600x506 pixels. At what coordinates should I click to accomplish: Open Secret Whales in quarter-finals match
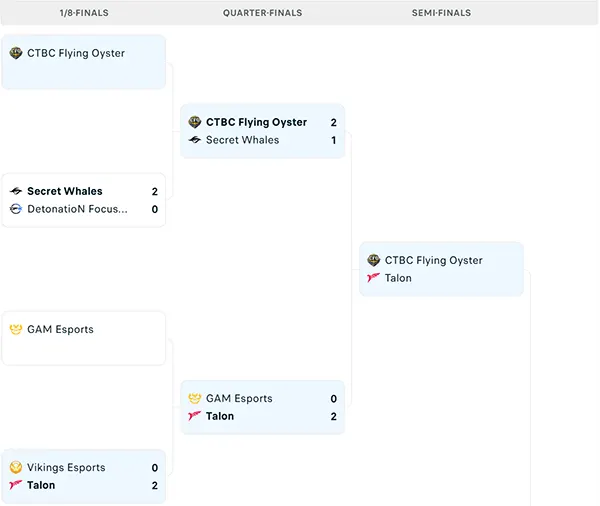243,140
